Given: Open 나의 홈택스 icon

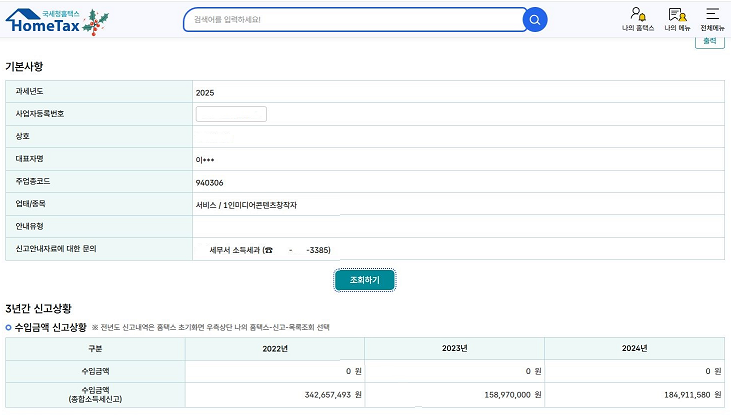Looking at the screenshot, I should tap(638, 20).
